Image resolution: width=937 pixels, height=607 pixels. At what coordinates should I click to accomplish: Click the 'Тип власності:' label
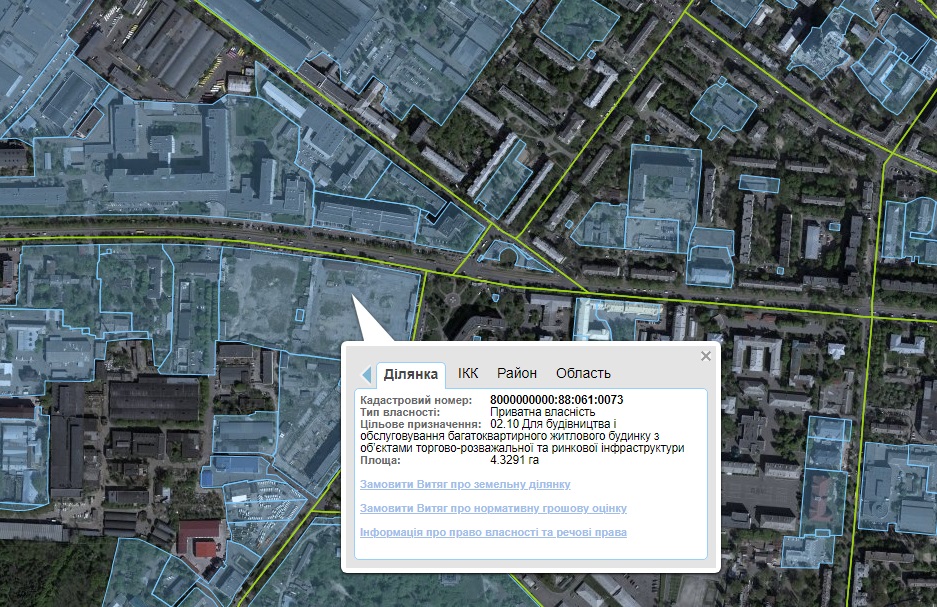click(399, 412)
